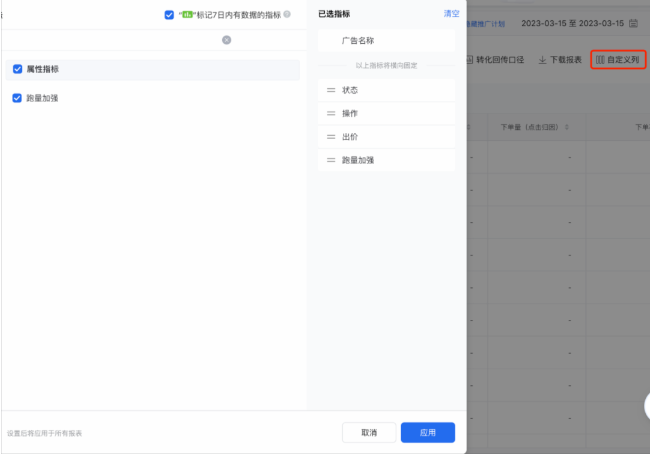Select 状态 in the selected metrics list
This screenshot has height=454, width=650.
click(386, 90)
